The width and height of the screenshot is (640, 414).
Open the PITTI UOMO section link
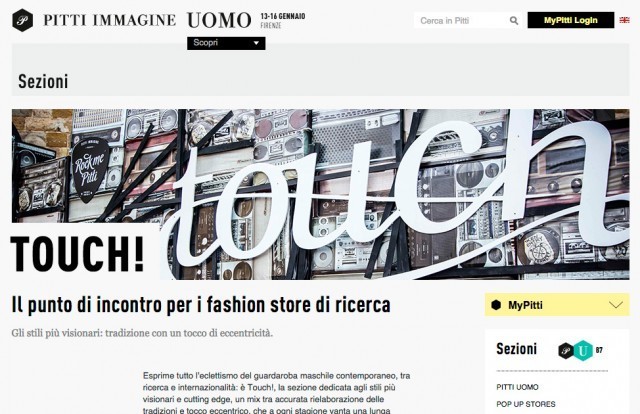tap(517, 387)
